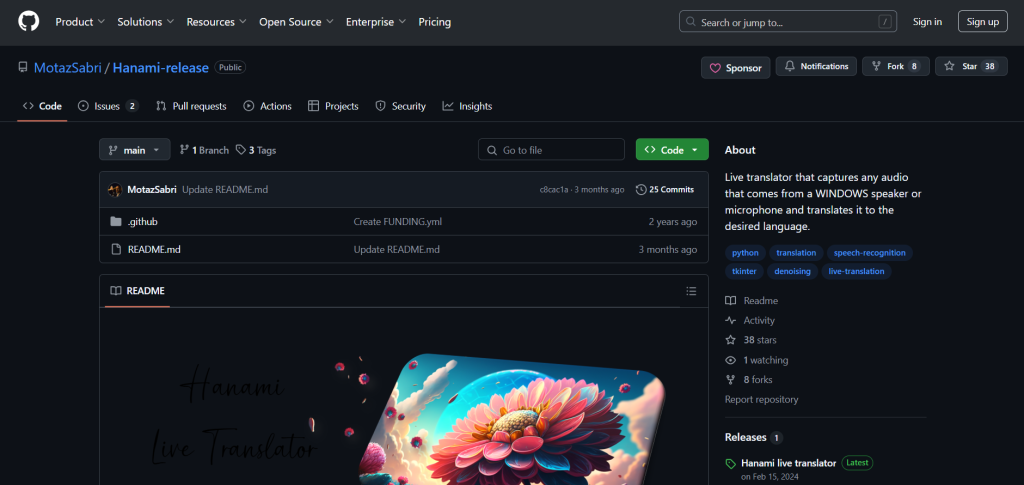The image size is (1024, 485).
Task: Click the tag icon beside 3 Tags
Action: pyautogui.click(x=241, y=150)
